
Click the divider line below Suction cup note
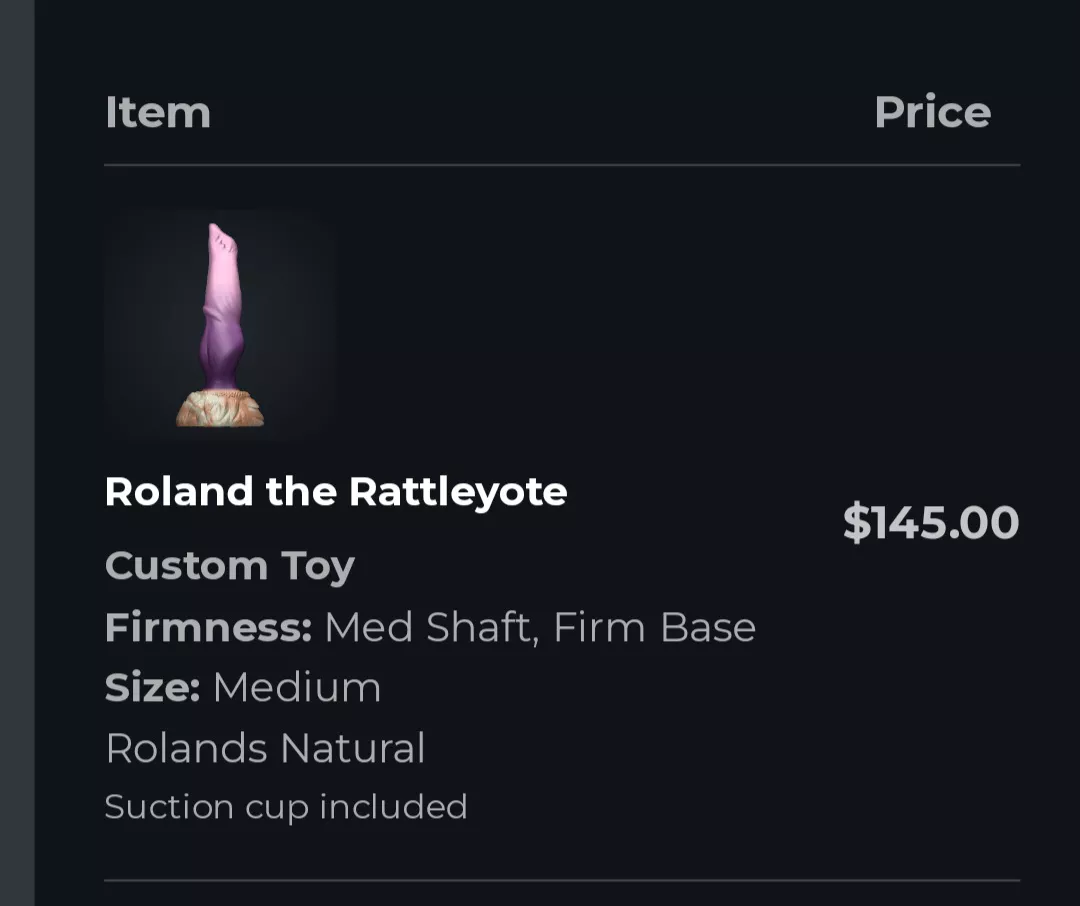point(561,880)
